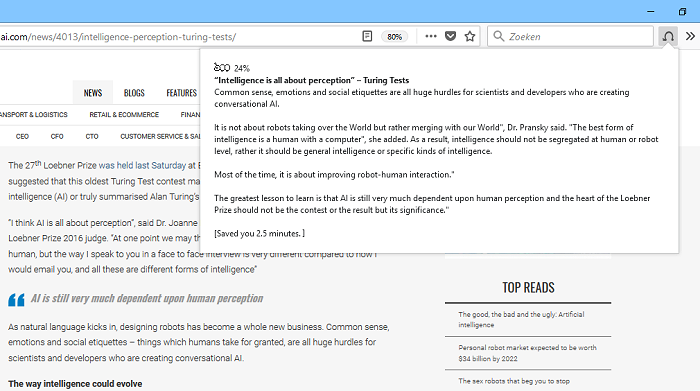Open the BLOGS tab
700x391 pixels.
click(x=134, y=93)
